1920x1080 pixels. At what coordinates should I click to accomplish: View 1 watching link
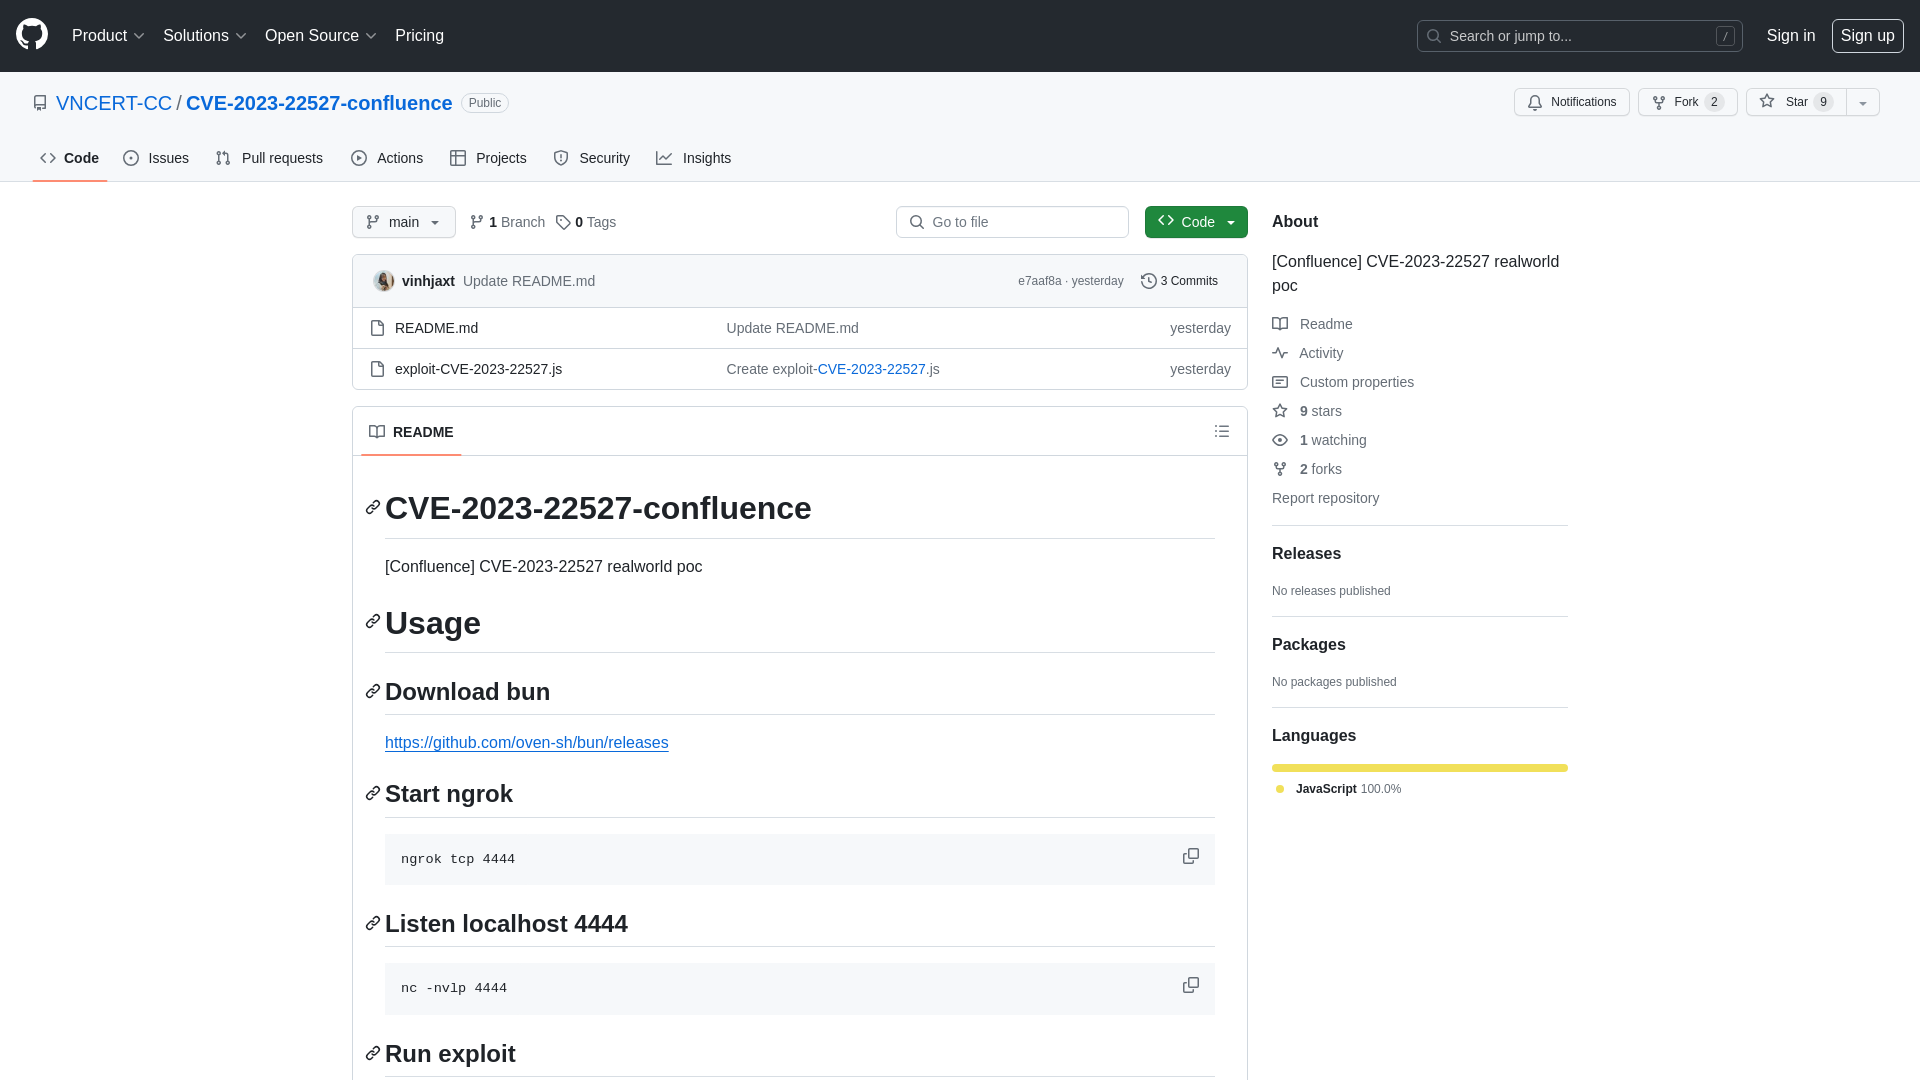click(x=1319, y=440)
